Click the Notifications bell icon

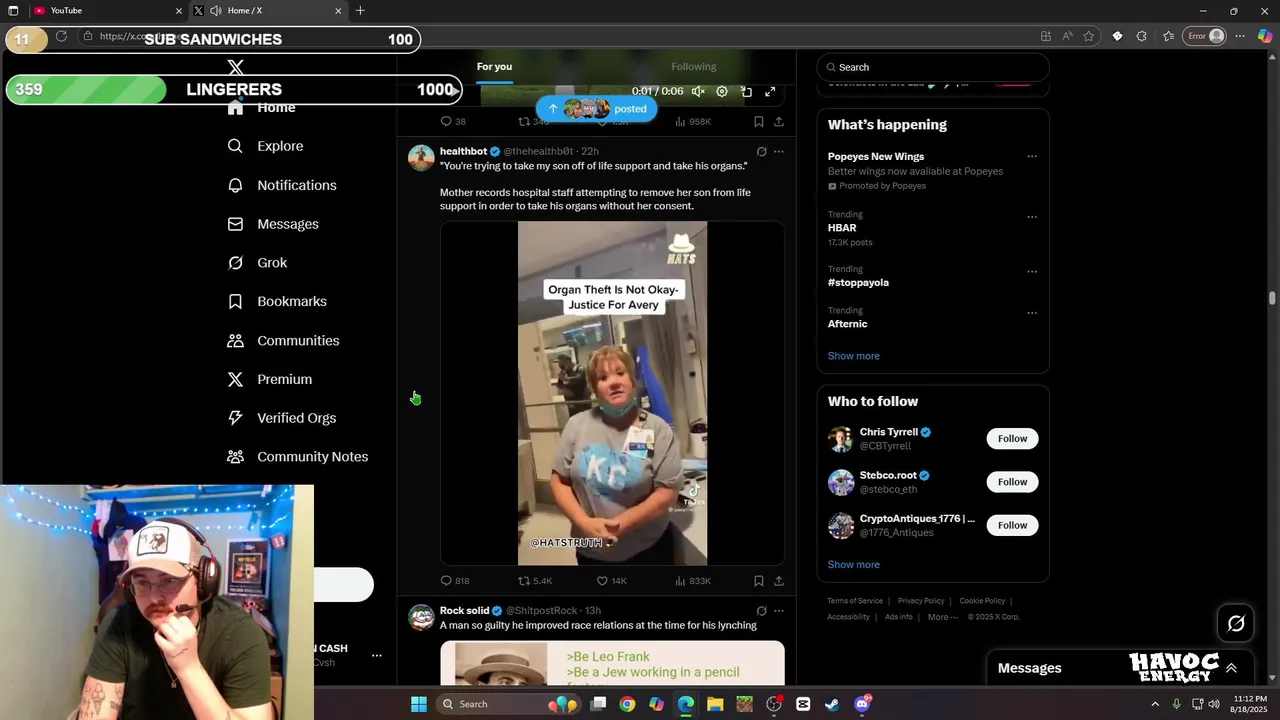(x=235, y=185)
